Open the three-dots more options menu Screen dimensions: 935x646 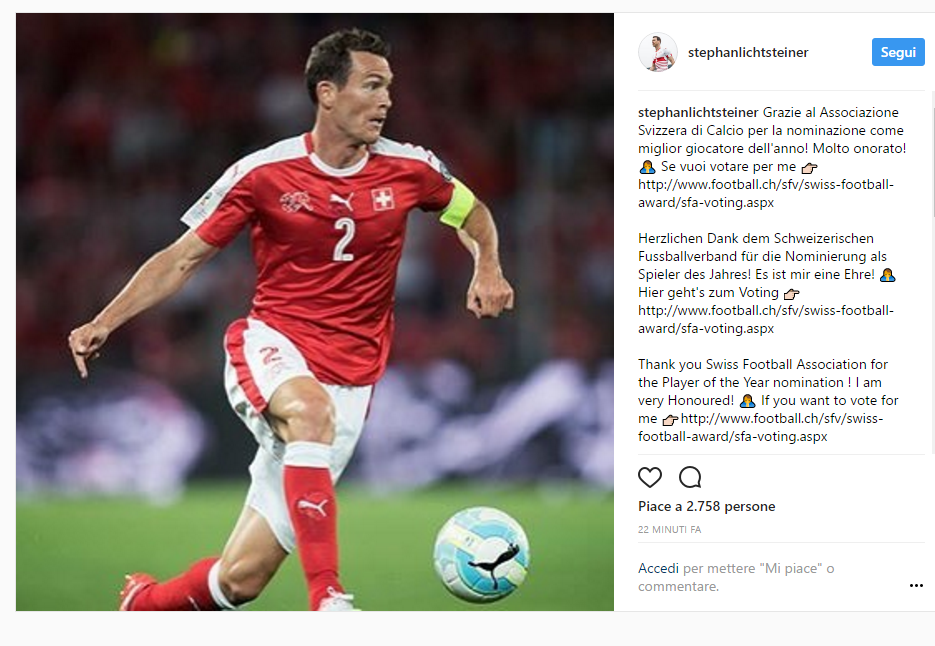(916, 586)
